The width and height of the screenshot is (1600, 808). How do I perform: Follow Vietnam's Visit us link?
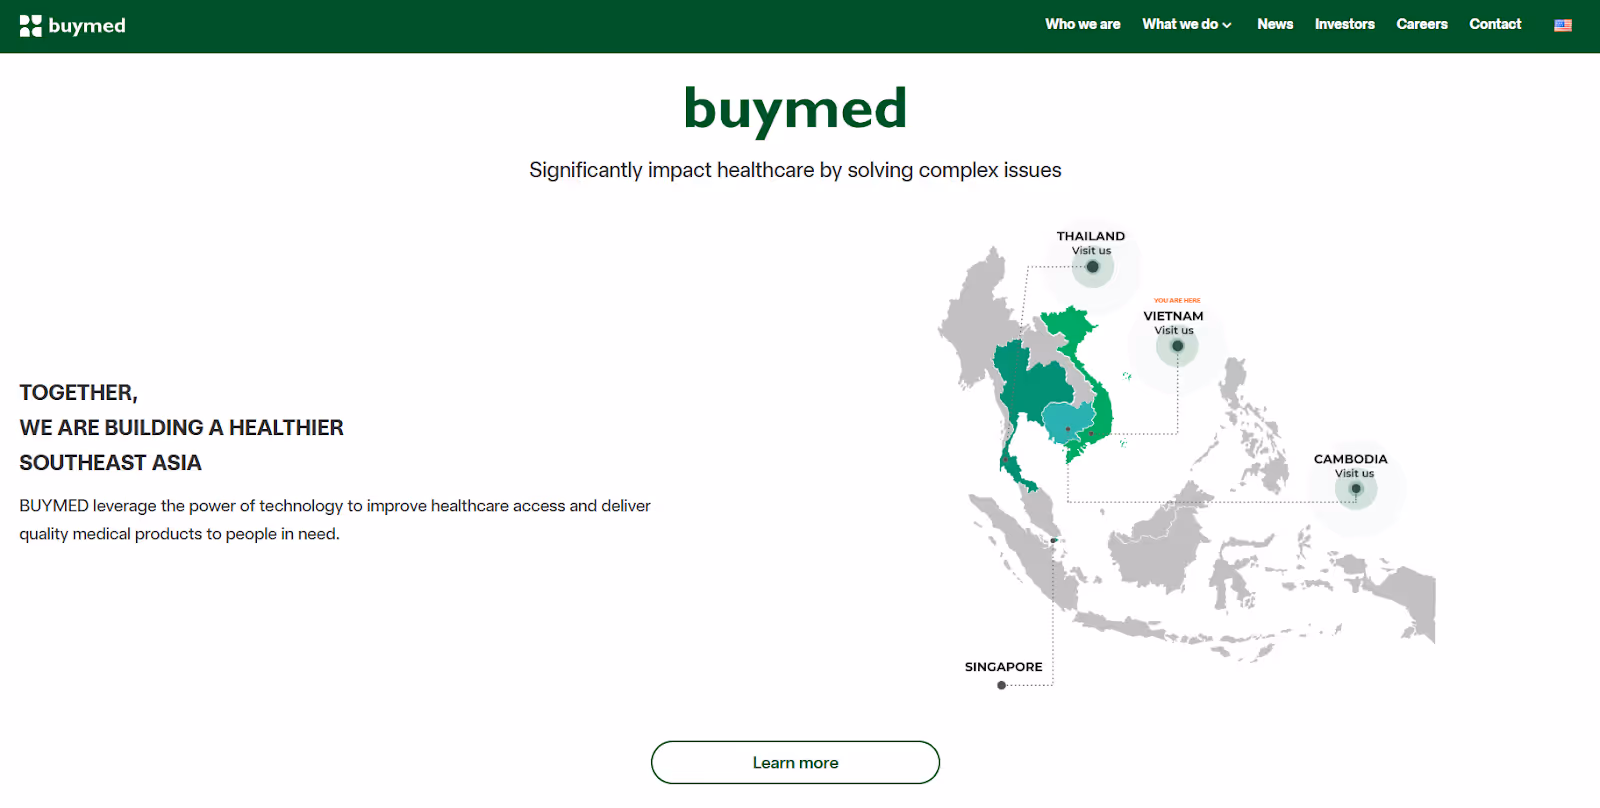click(x=1174, y=330)
